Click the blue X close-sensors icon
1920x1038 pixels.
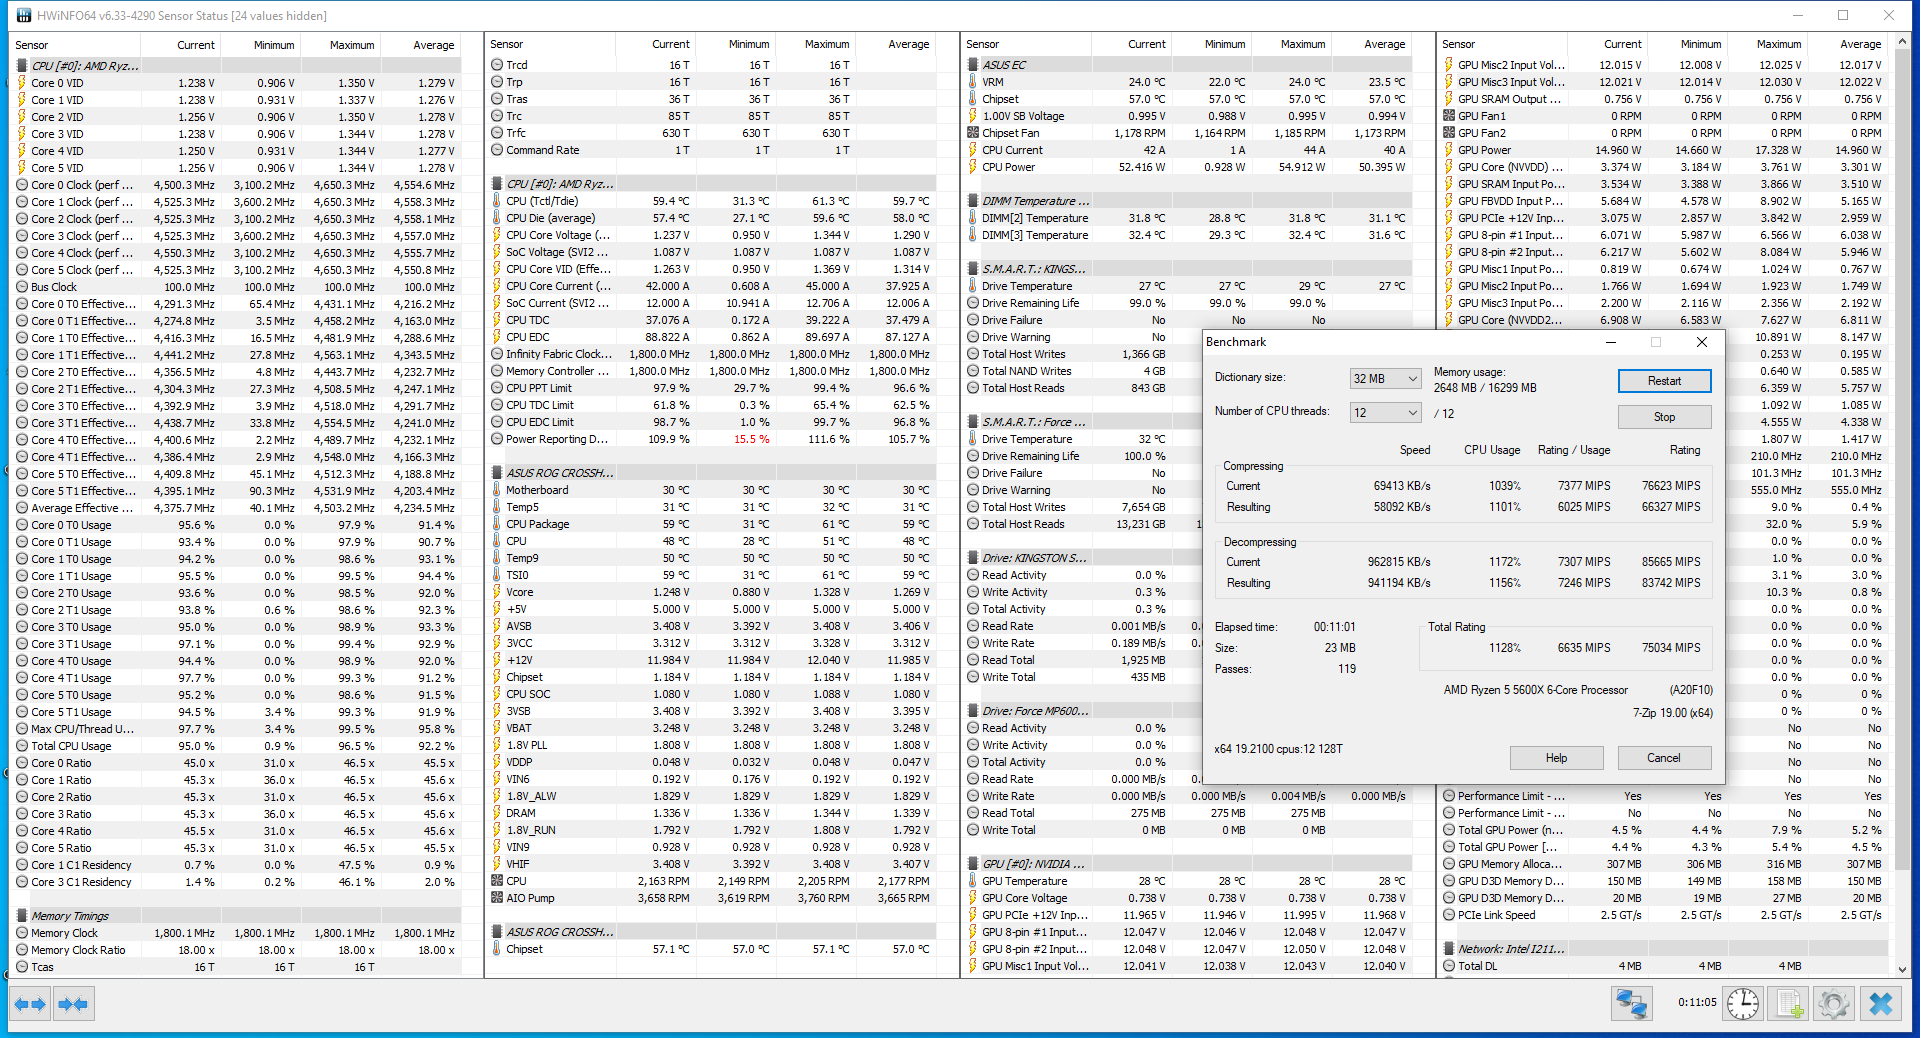click(x=1880, y=1004)
